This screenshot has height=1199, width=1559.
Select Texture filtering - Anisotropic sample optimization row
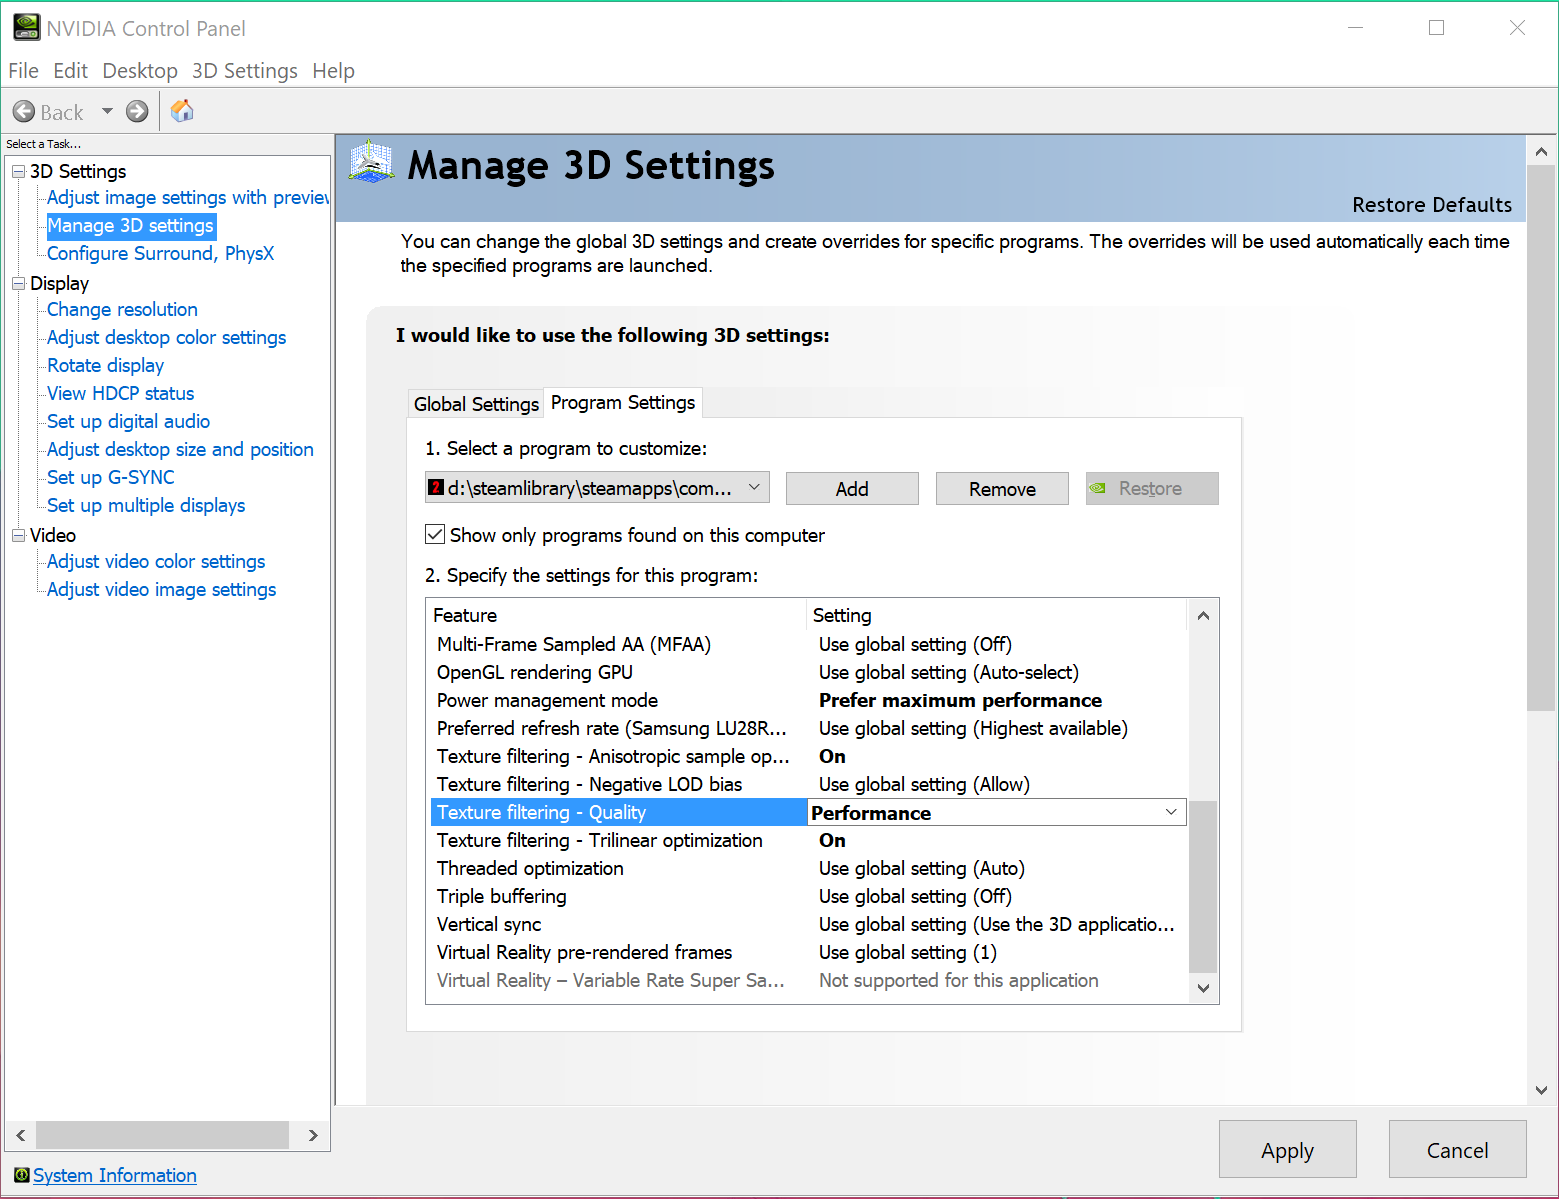tap(808, 756)
